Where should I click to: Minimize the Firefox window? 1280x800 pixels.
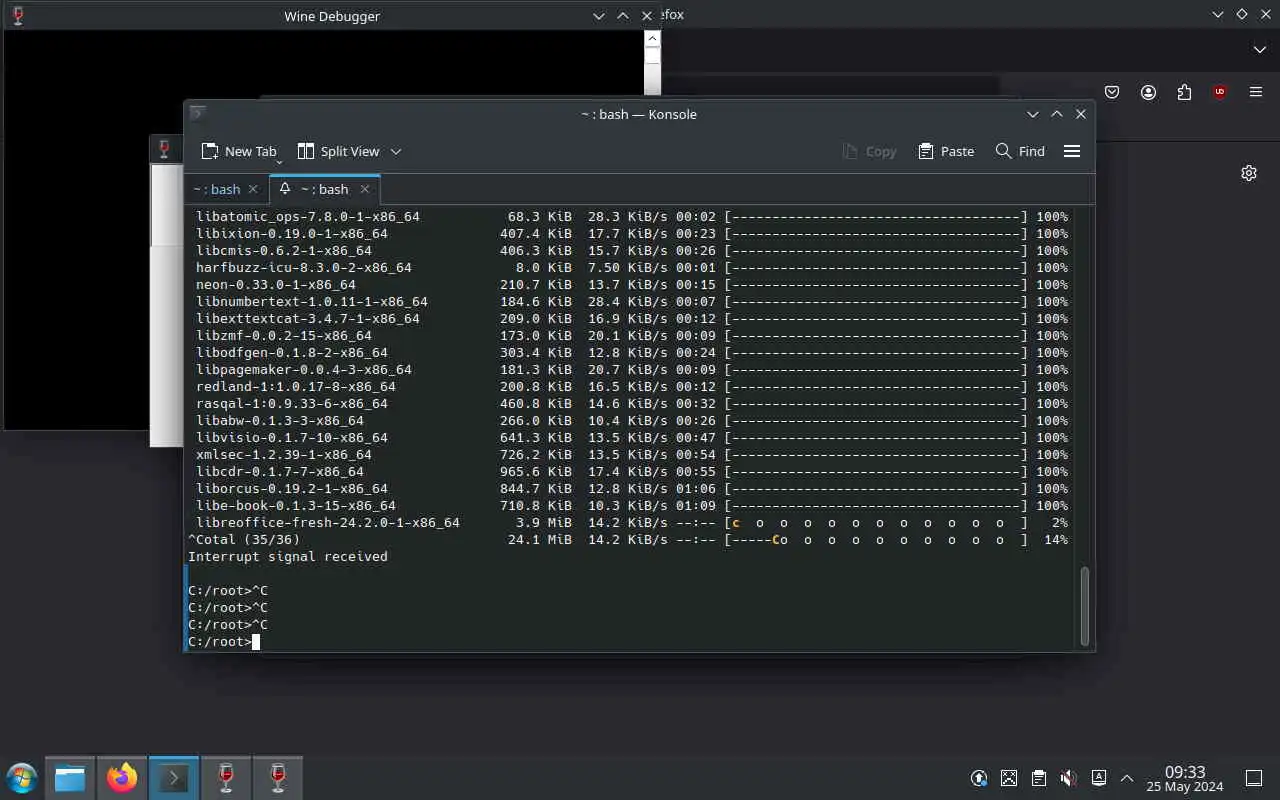point(1218,15)
